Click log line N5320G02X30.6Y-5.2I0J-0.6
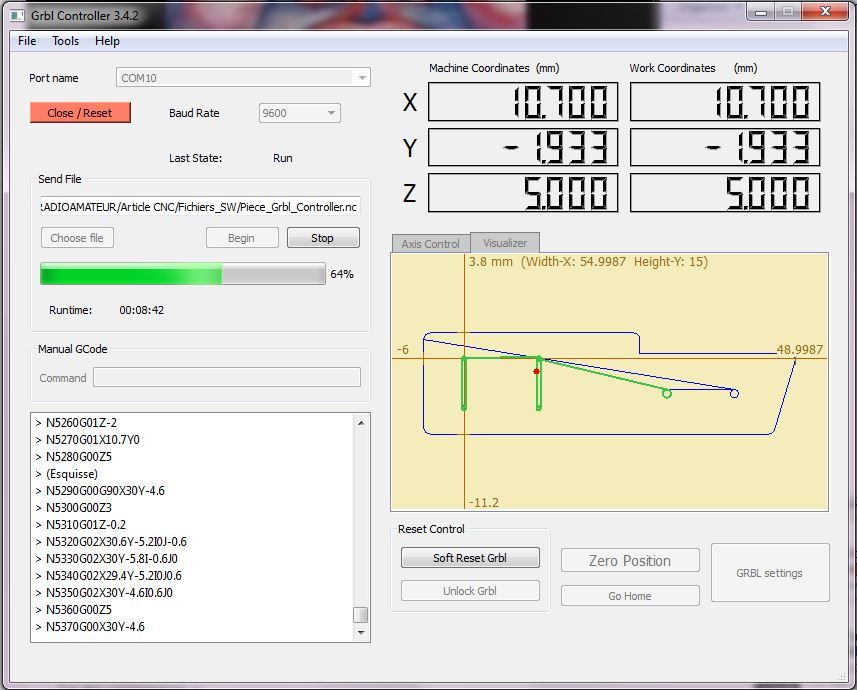Image resolution: width=857 pixels, height=690 pixels. (116, 541)
